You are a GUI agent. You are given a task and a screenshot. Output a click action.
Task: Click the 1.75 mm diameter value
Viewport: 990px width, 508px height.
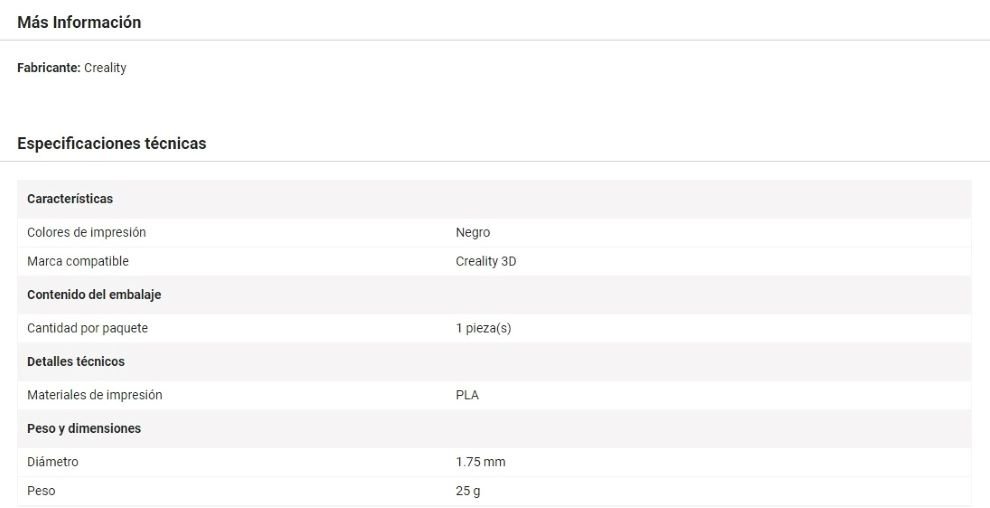coord(481,462)
